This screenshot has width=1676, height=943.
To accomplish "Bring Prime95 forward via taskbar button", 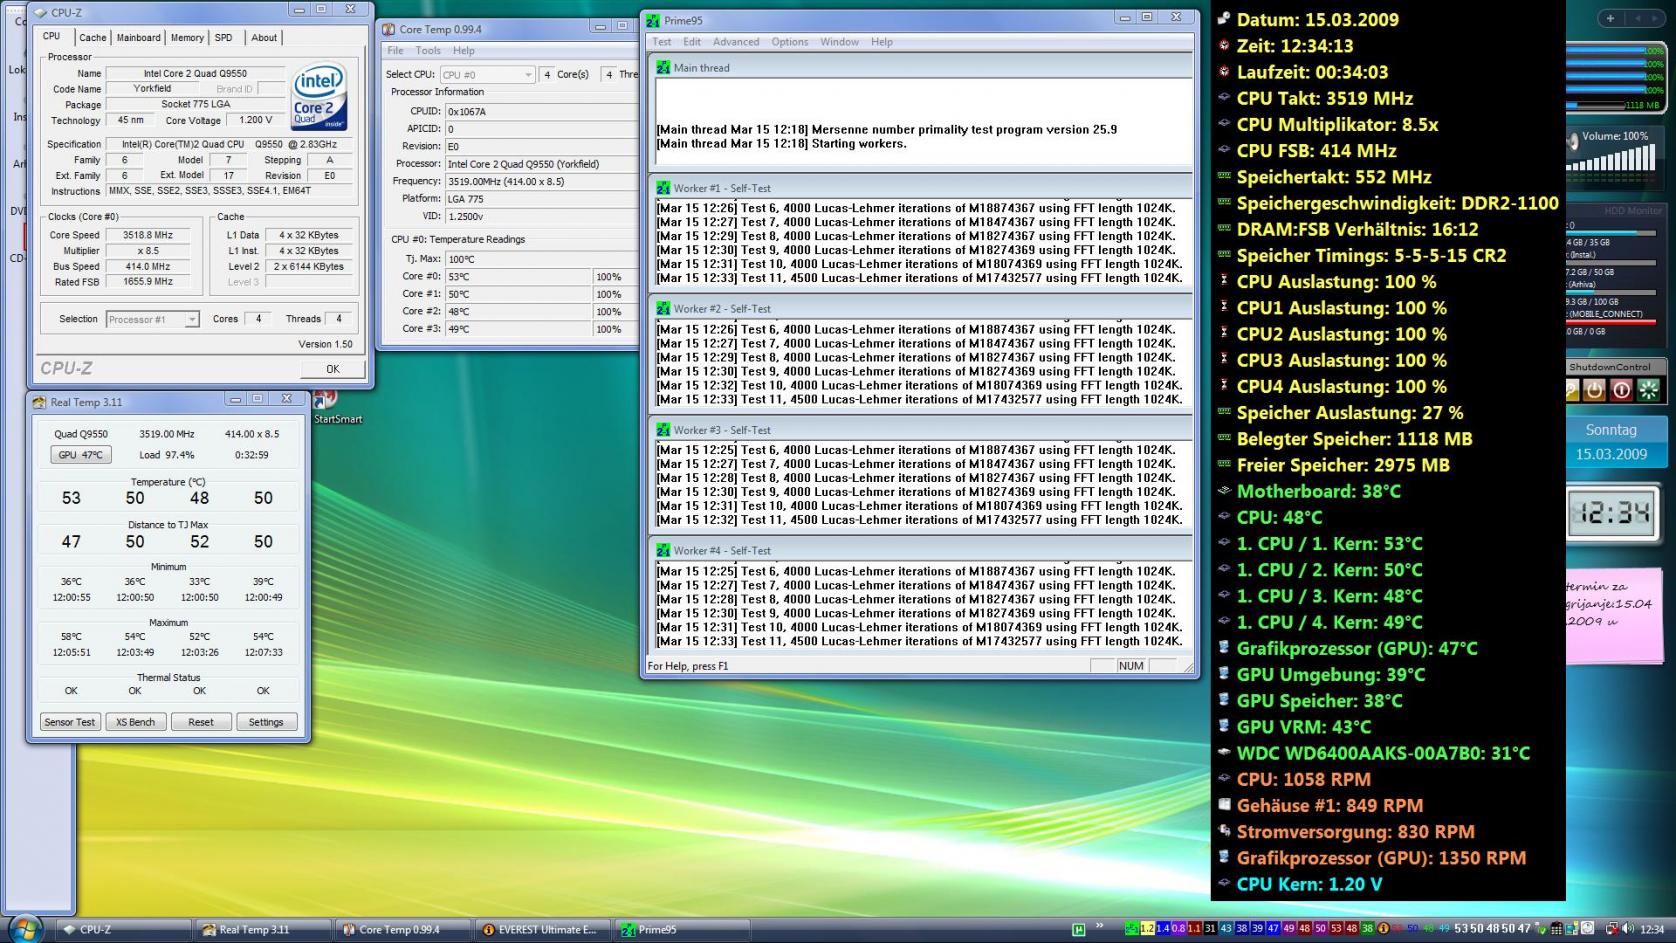I will pyautogui.click(x=681, y=929).
